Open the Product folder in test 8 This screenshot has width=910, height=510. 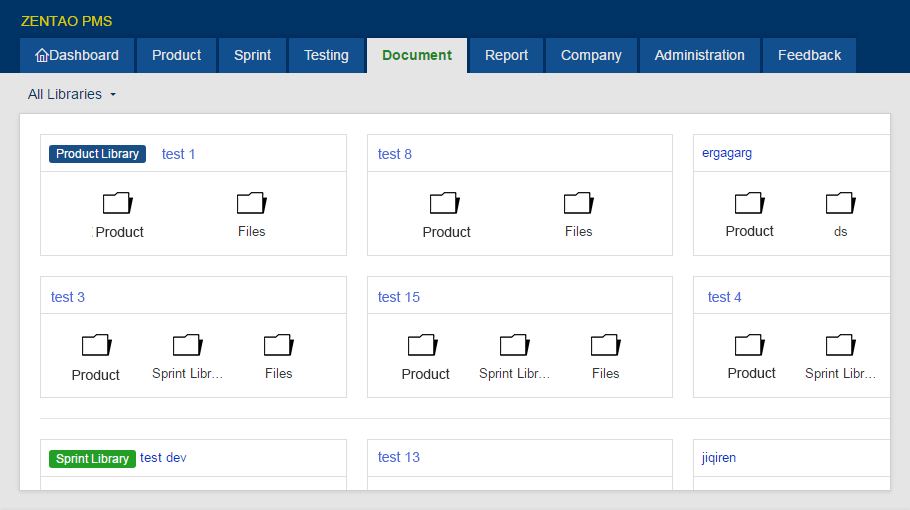tap(446, 215)
